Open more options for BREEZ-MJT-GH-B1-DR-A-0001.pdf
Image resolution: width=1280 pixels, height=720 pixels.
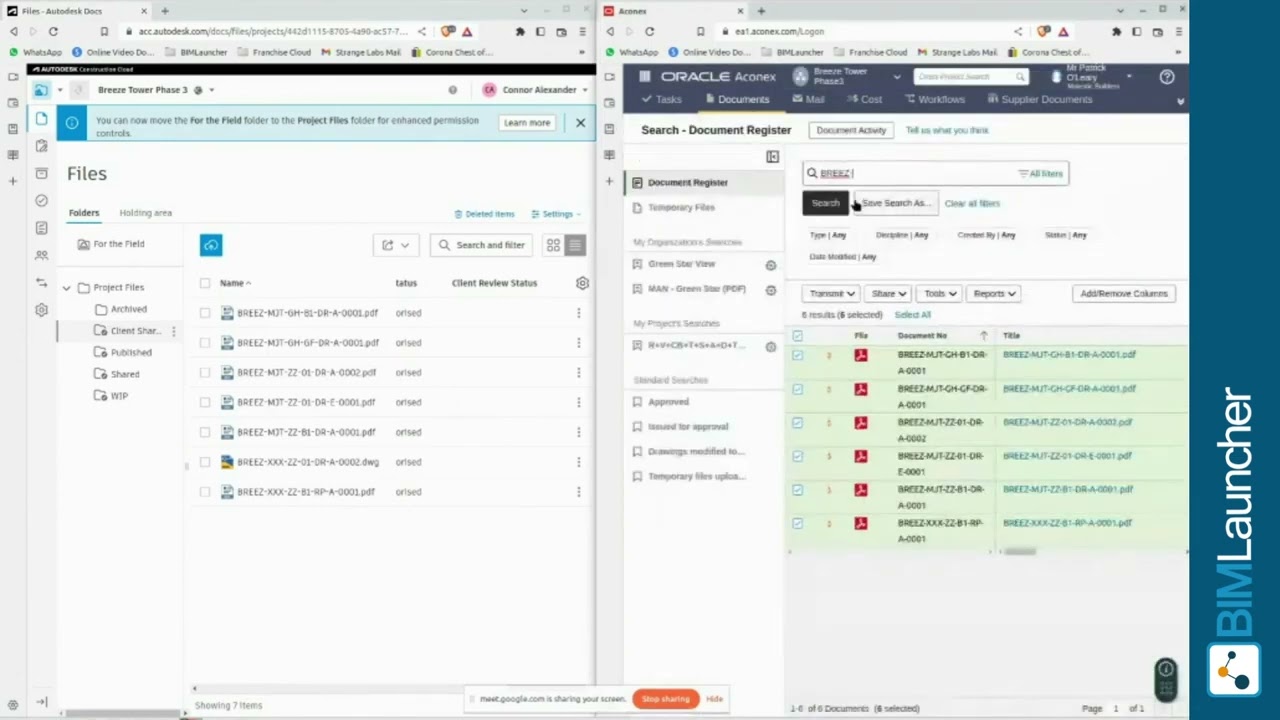[578, 313]
